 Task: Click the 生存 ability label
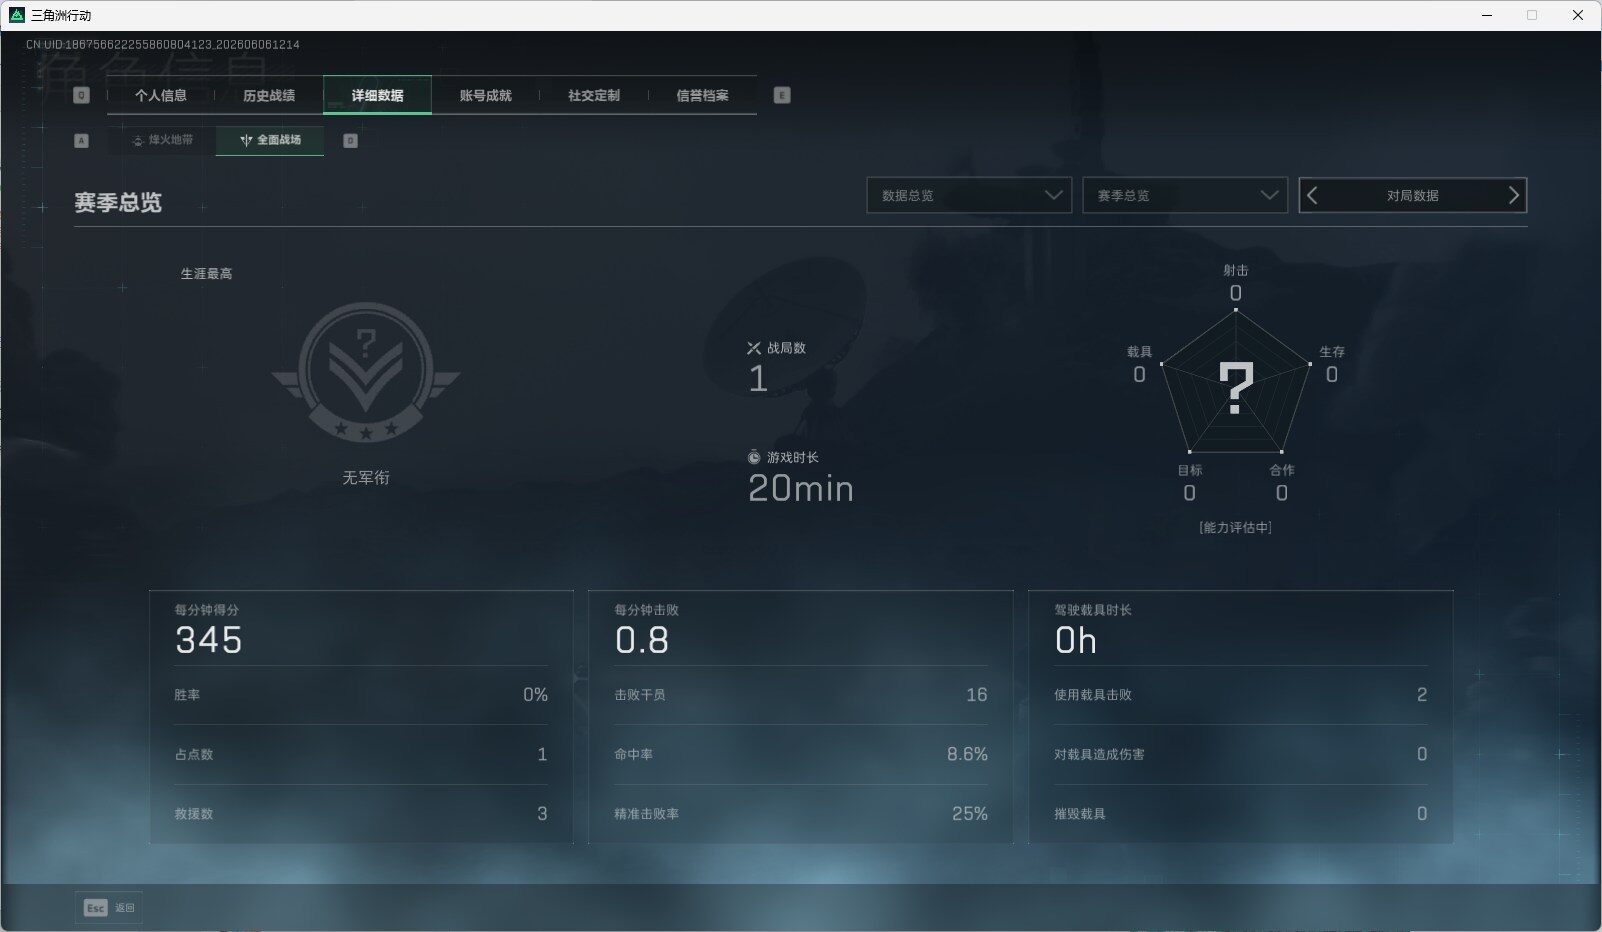pyautogui.click(x=1332, y=352)
